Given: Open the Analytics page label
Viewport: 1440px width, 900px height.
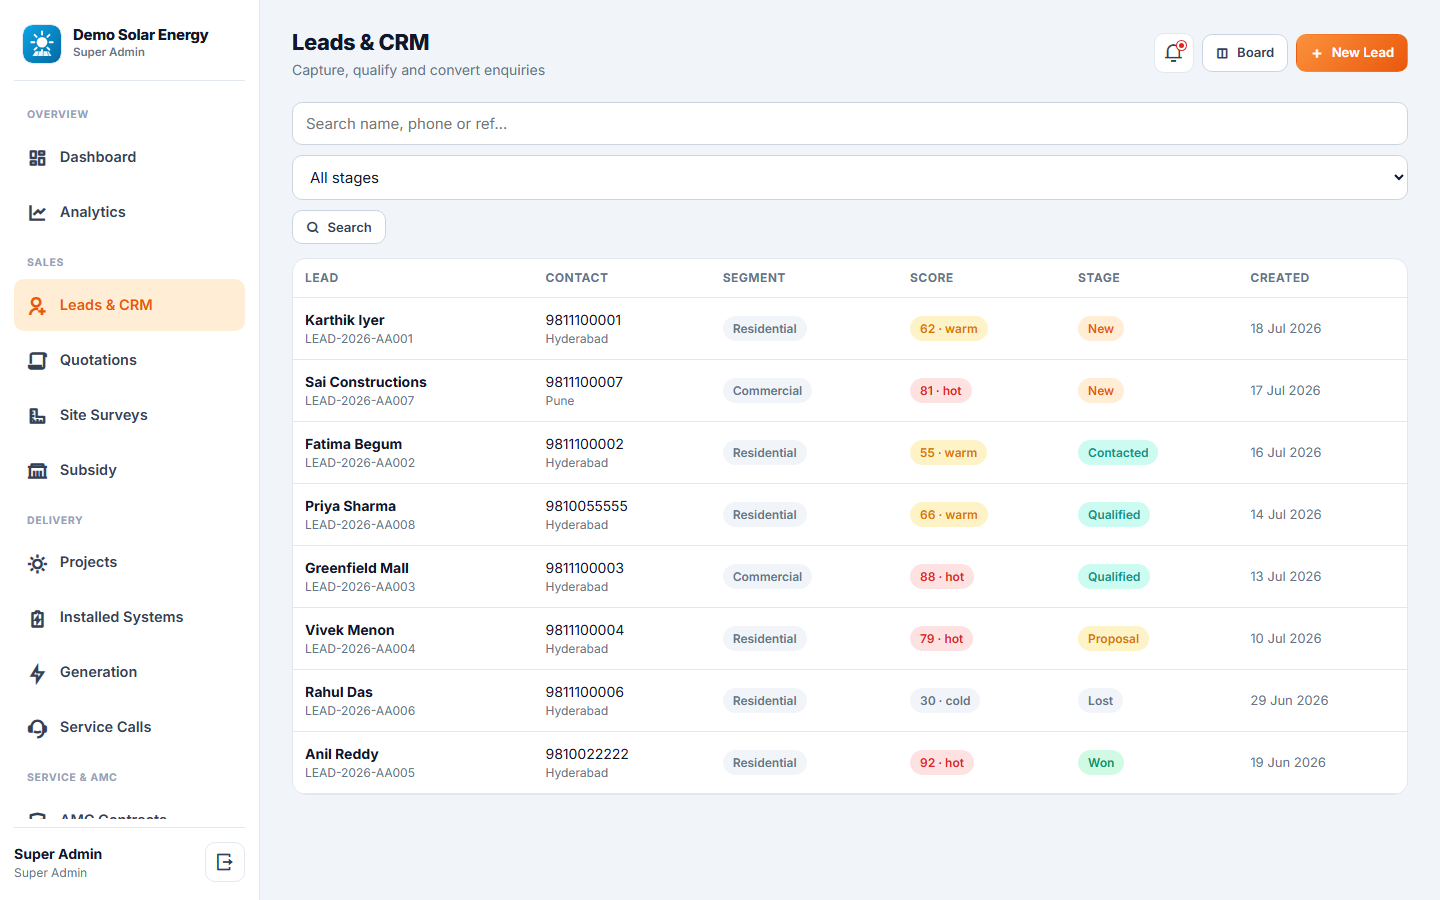Looking at the screenshot, I should tap(93, 212).
